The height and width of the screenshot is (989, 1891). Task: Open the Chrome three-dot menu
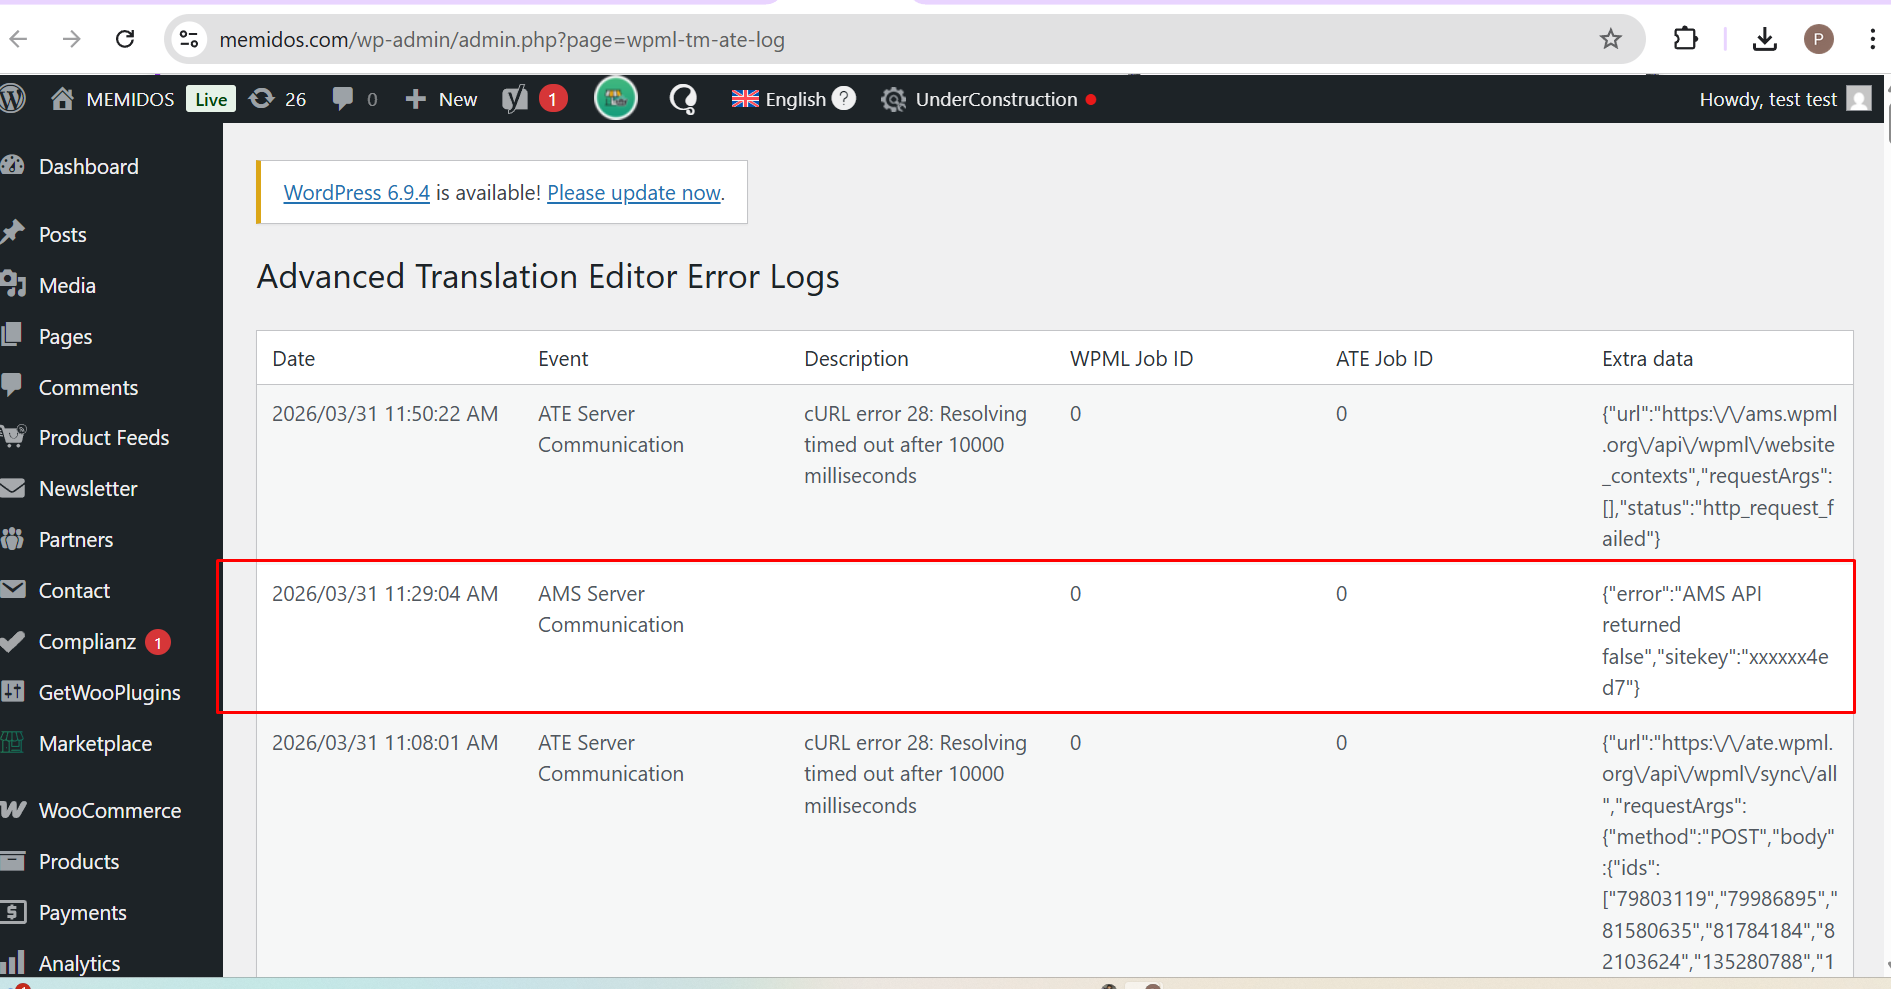1871,39
